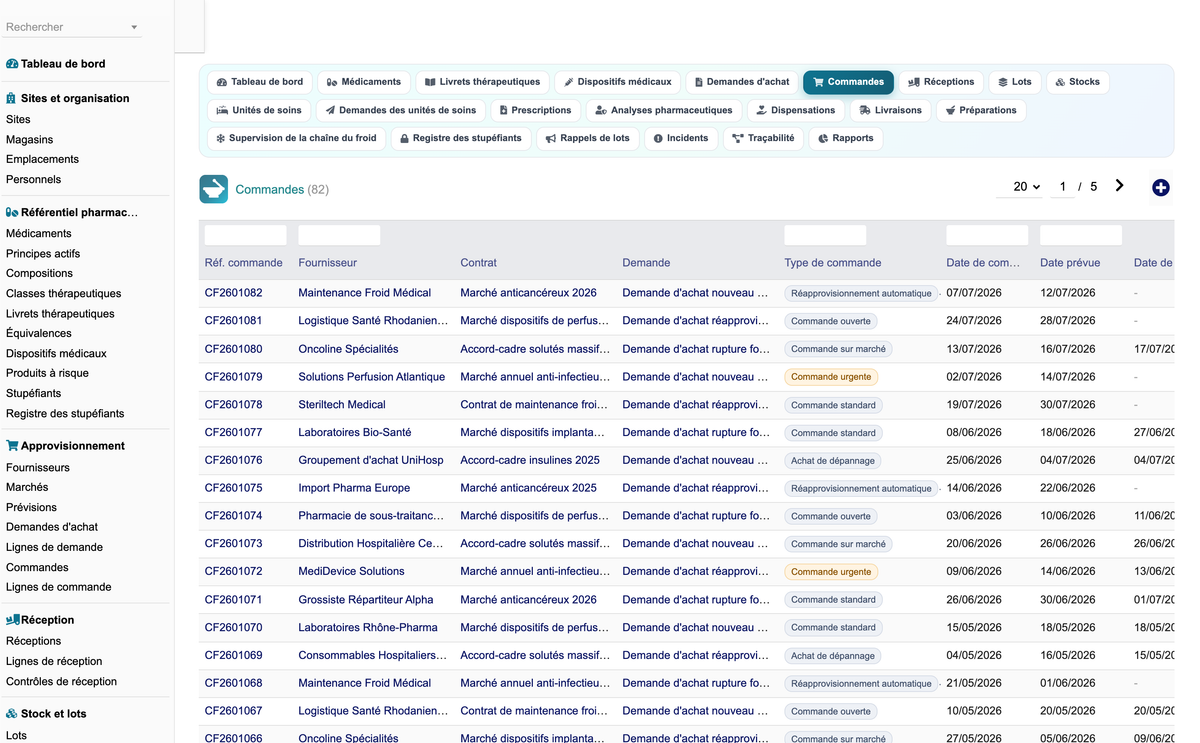Open Produits à risque in sidebar
The image size is (1200, 743).
coord(47,373)
